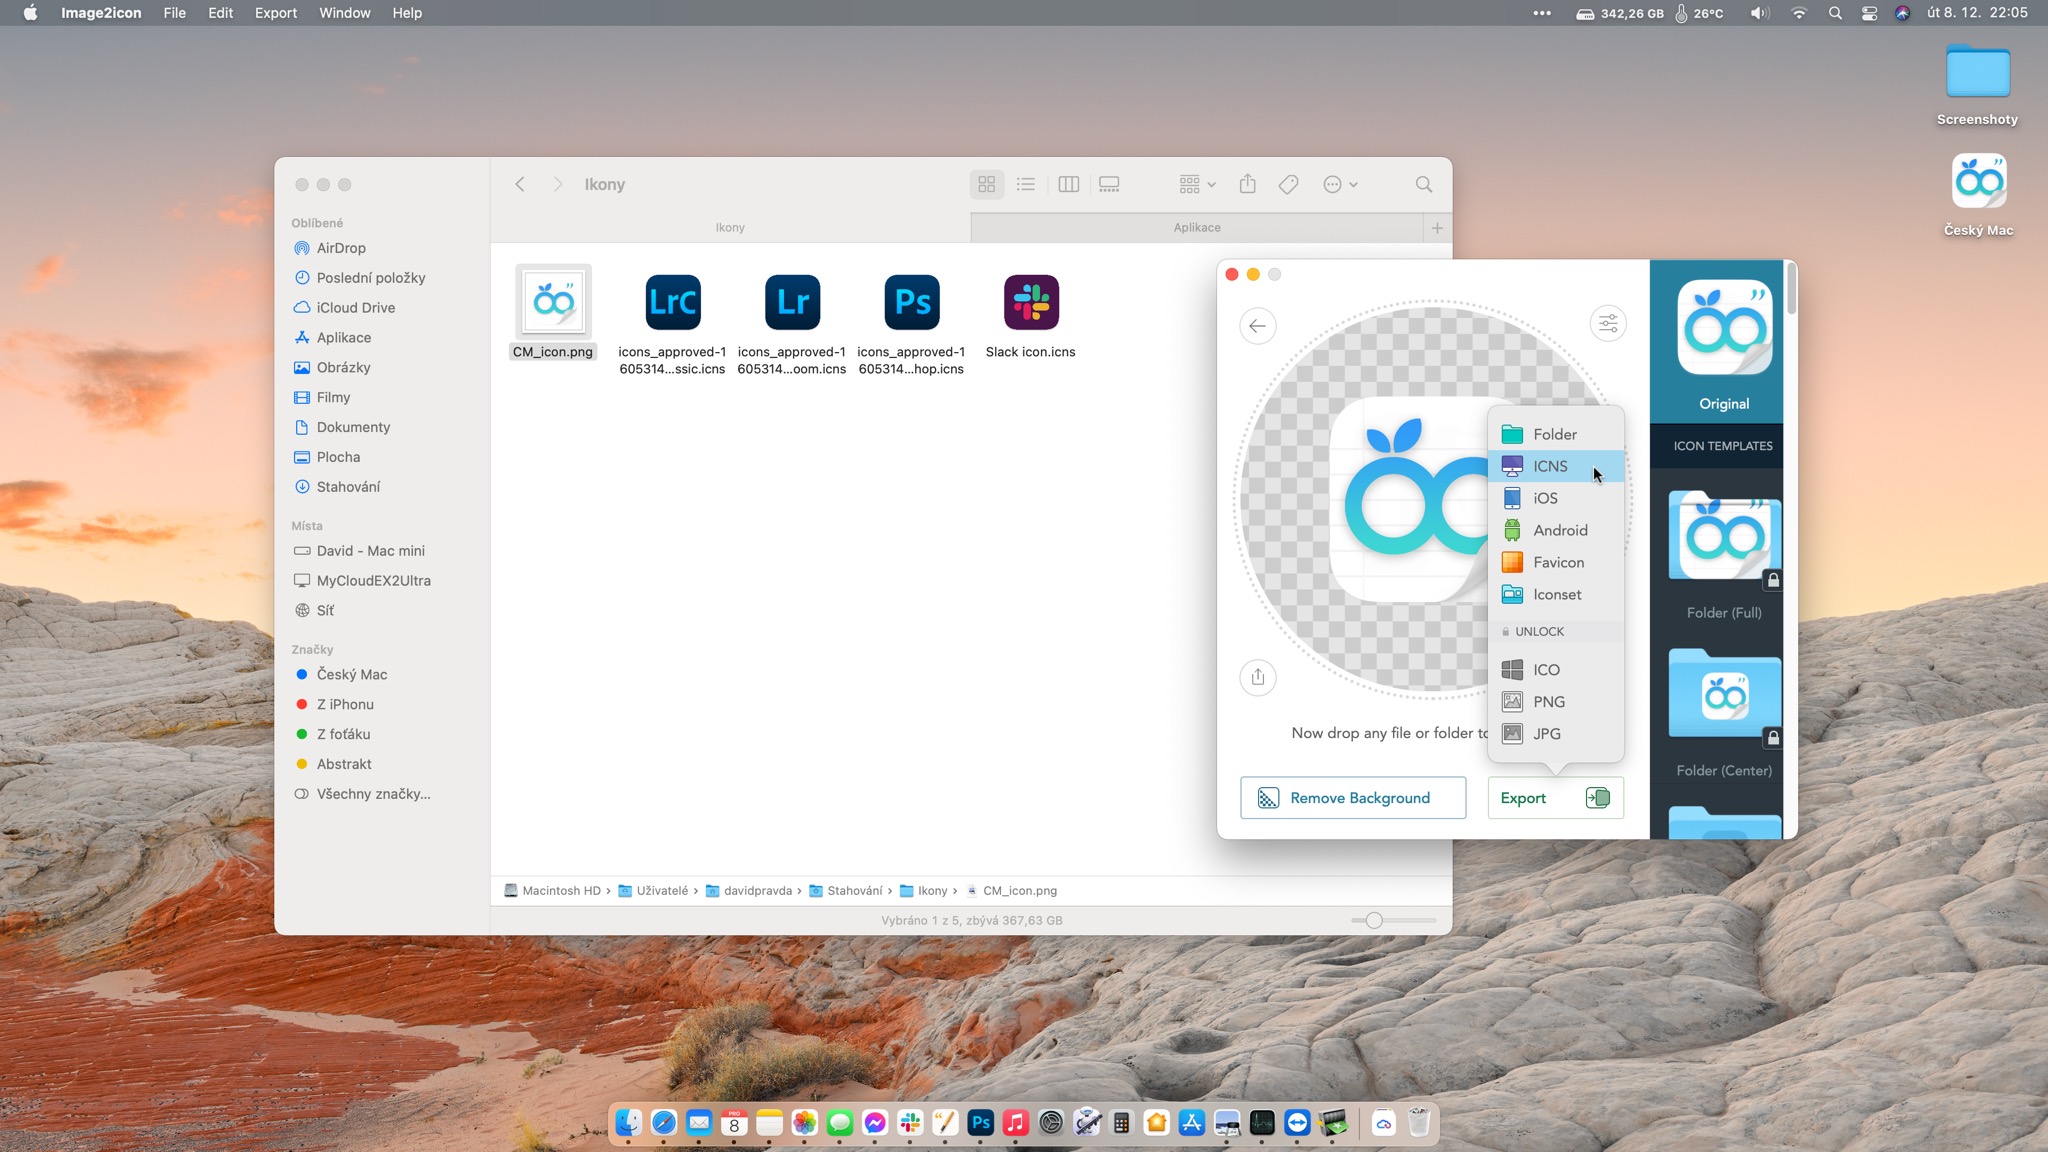The image size is (2048, 1152).
Task: Click the share icon below the preview
Action: [1257, 677]
